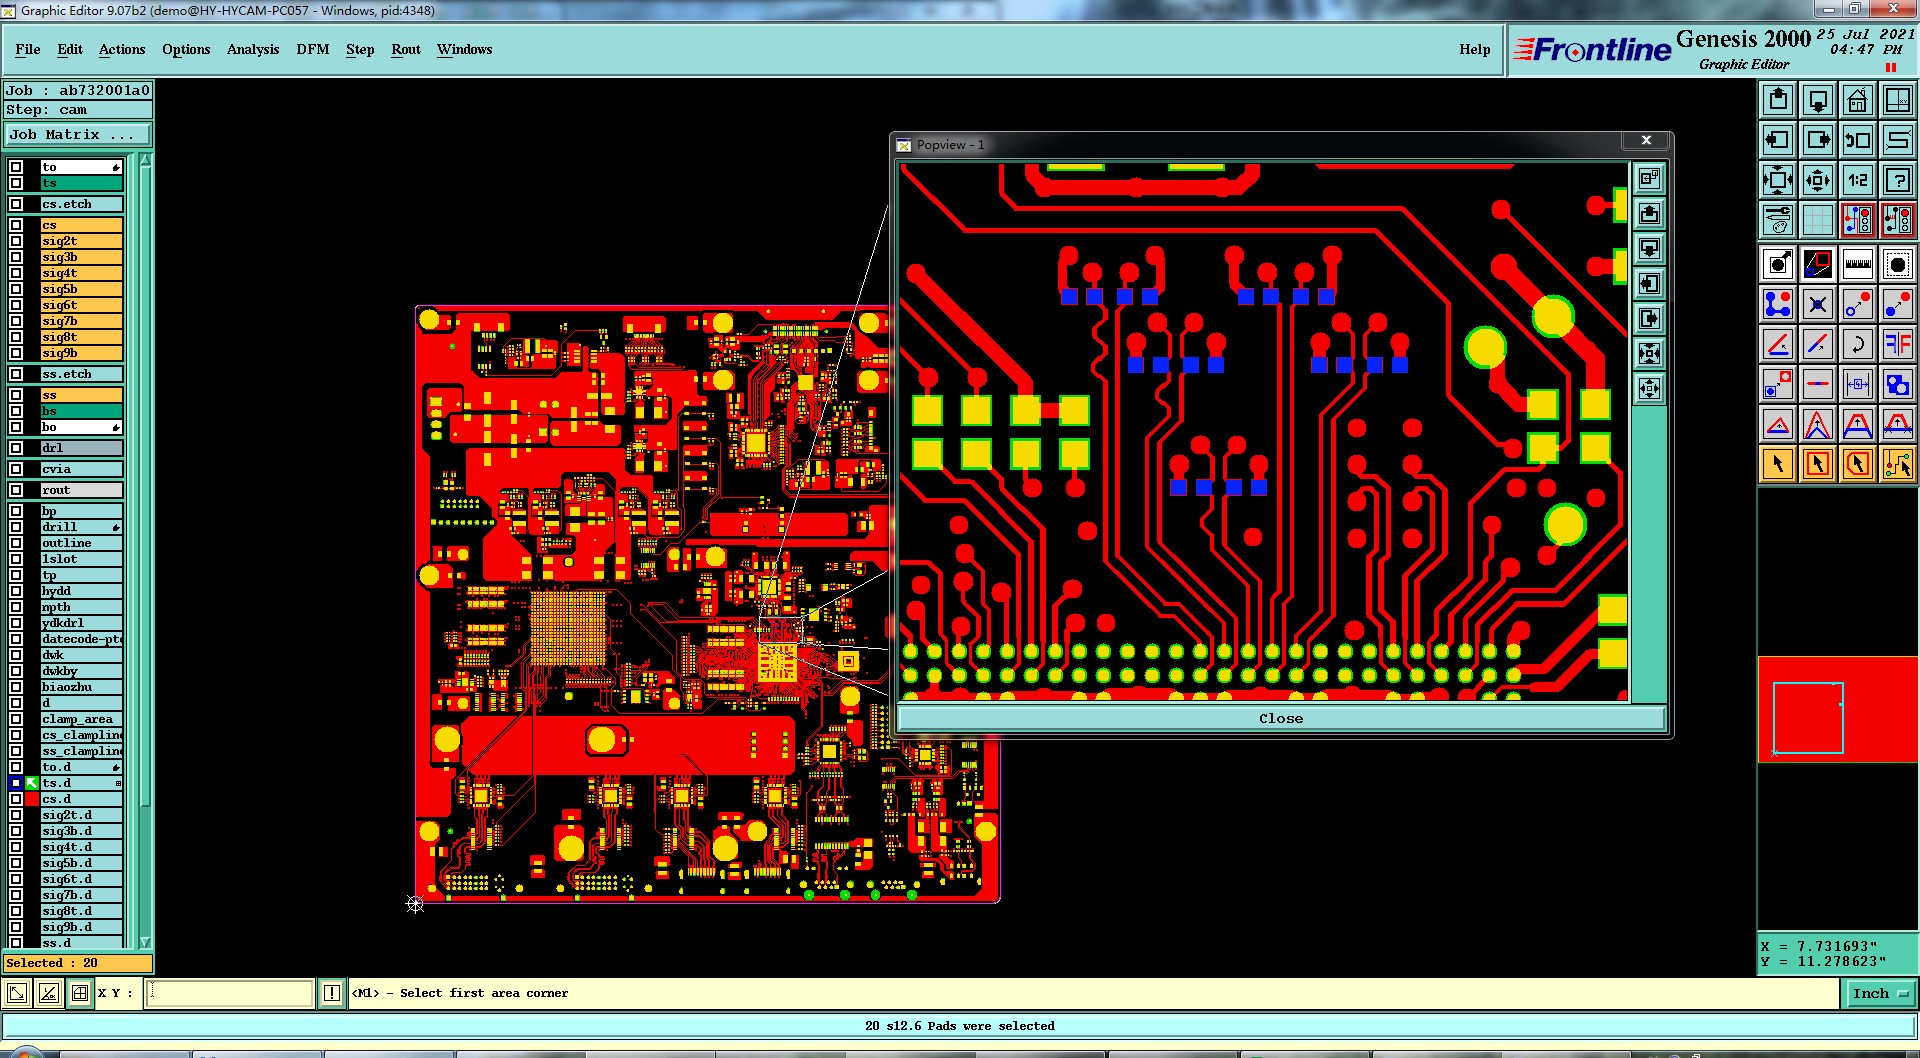This screenshot has height=1058, width=1920.
Task: Click the previous view (undo zoom) icon
Action: pos(1857,140)
